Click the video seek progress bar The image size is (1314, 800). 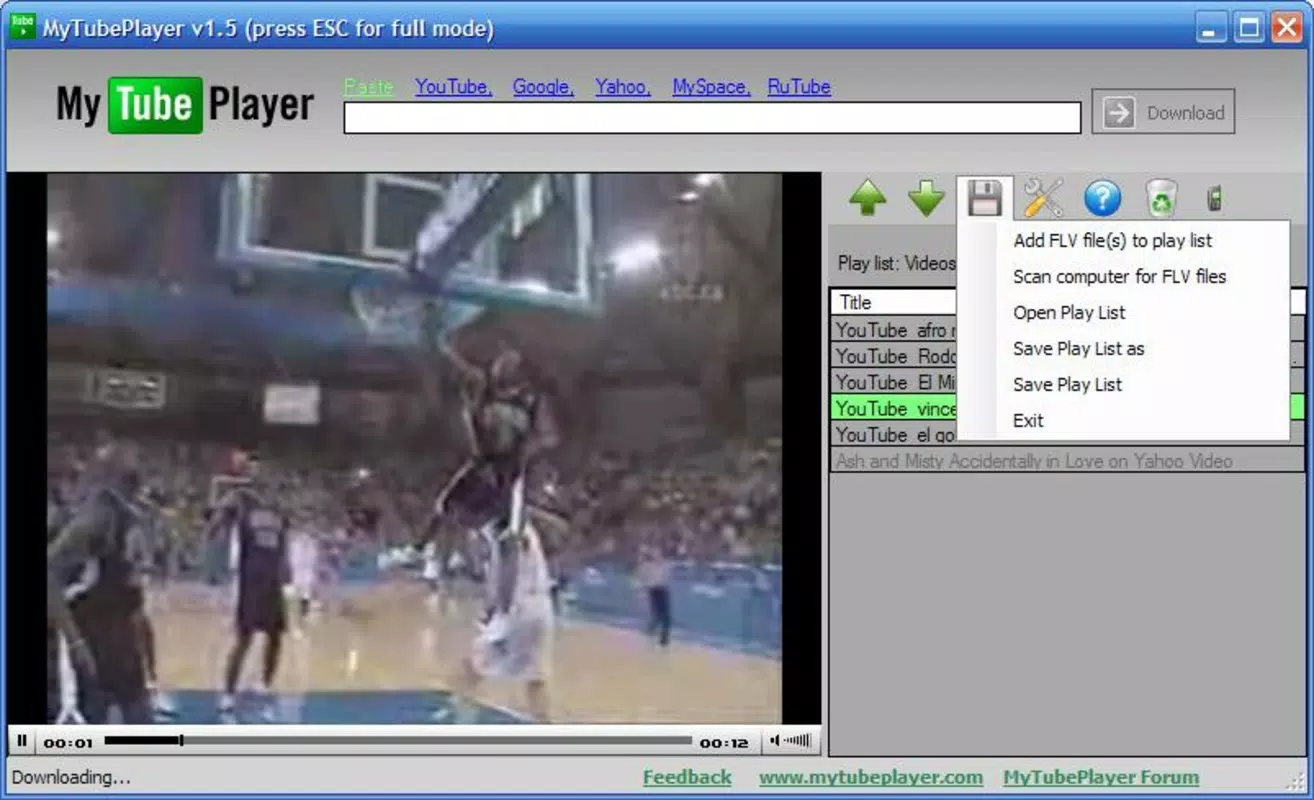pyautogui.click(x=397, y=741)
